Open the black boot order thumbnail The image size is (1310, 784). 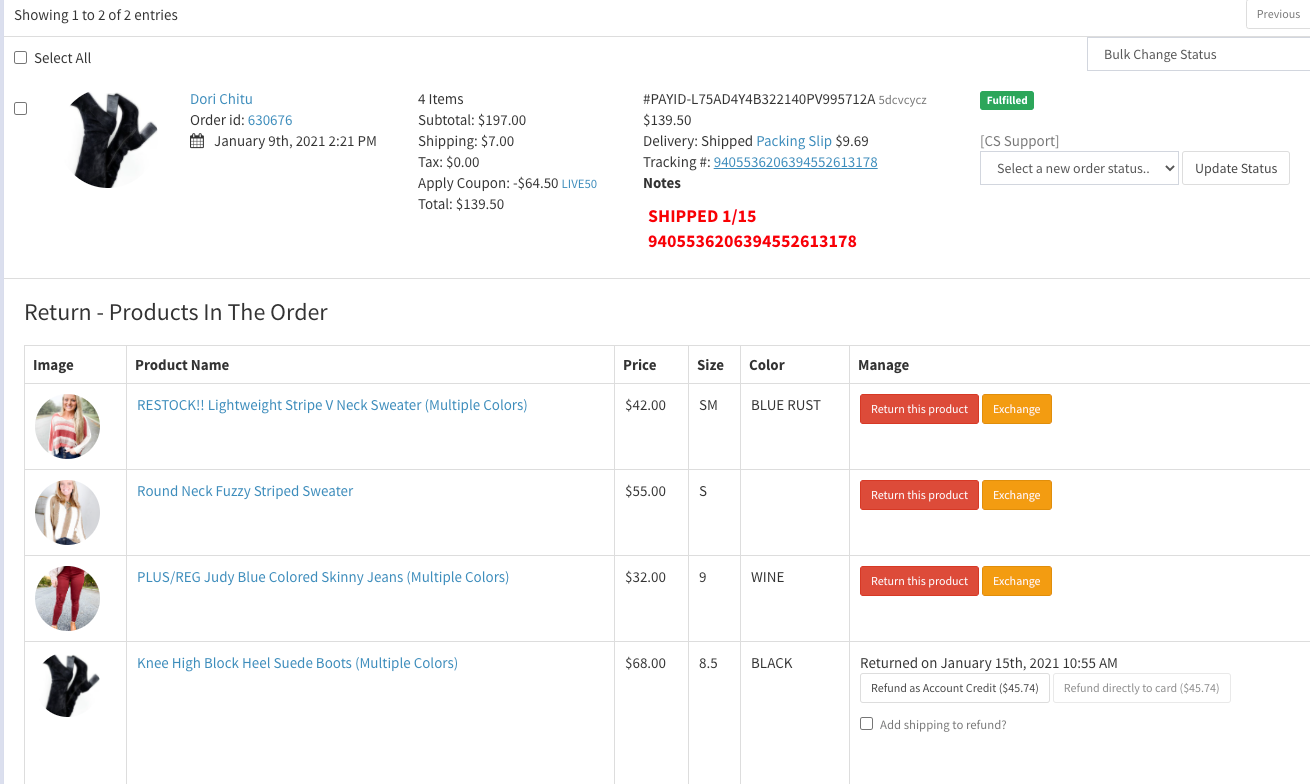click(x=114, y=139)
